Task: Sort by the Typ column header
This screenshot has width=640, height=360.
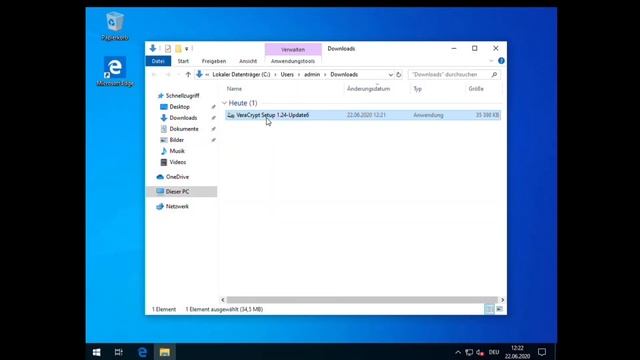Action: (x=418, y=89)
